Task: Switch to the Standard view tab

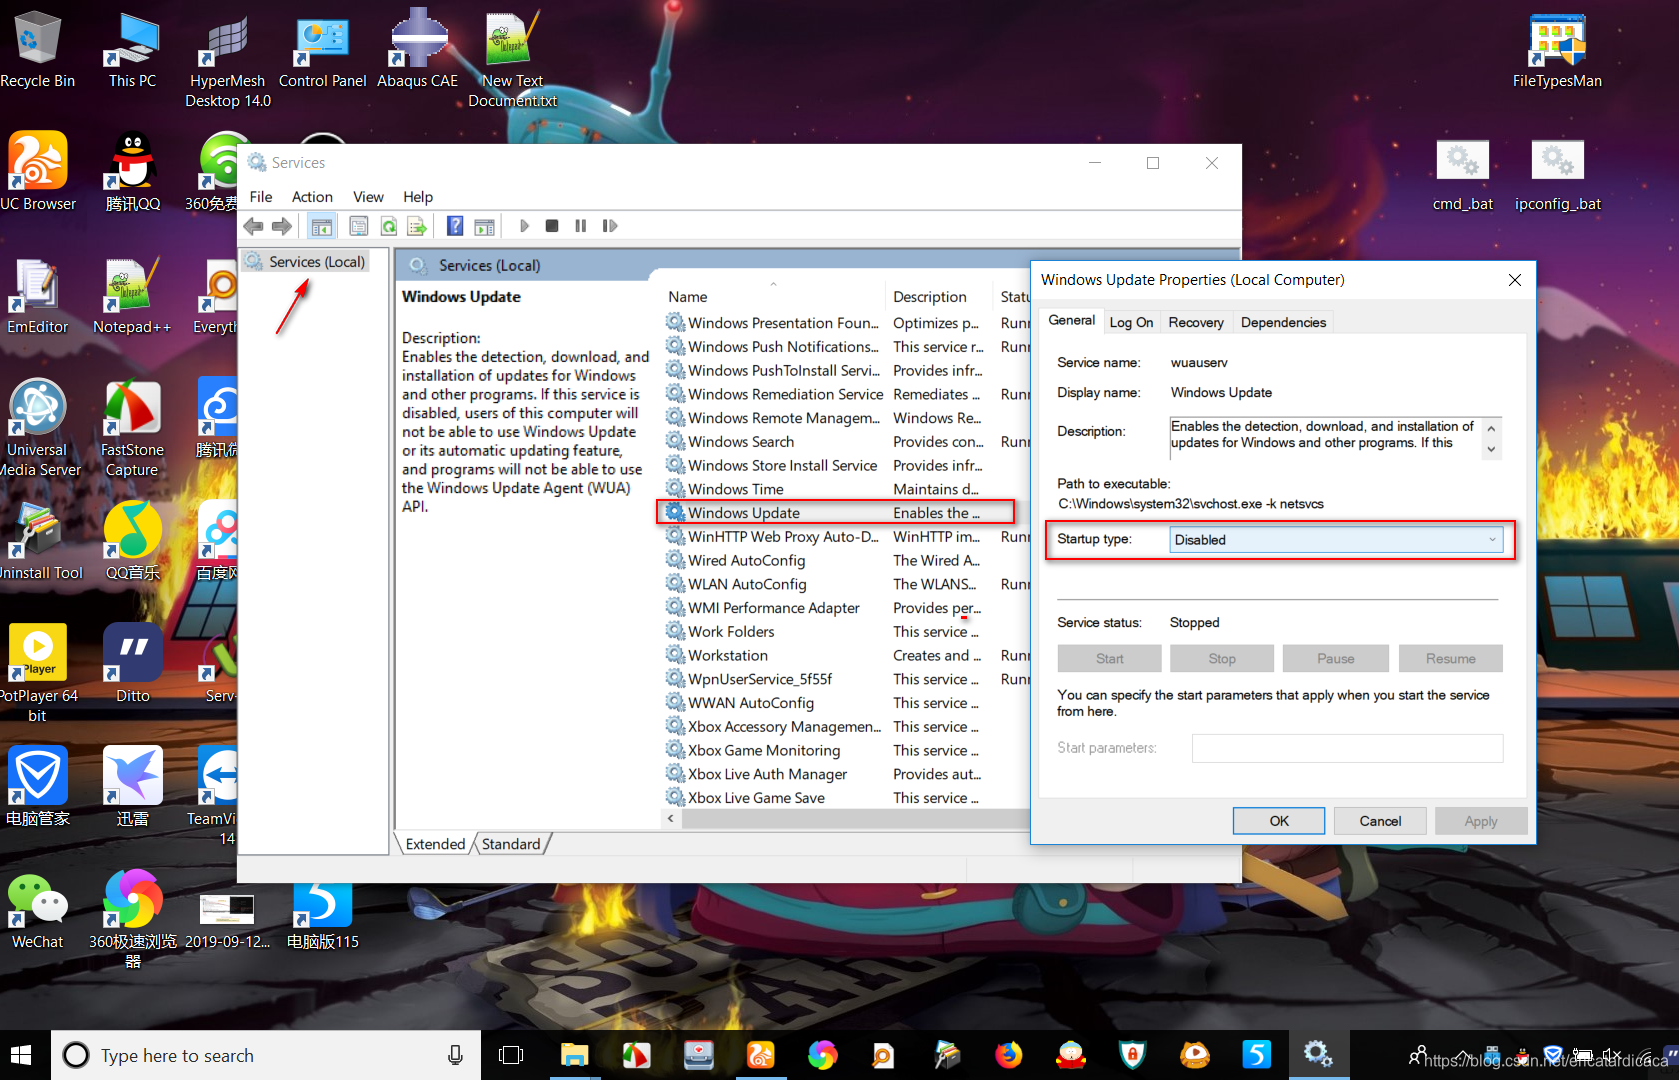Action: (x=511, y=844)
